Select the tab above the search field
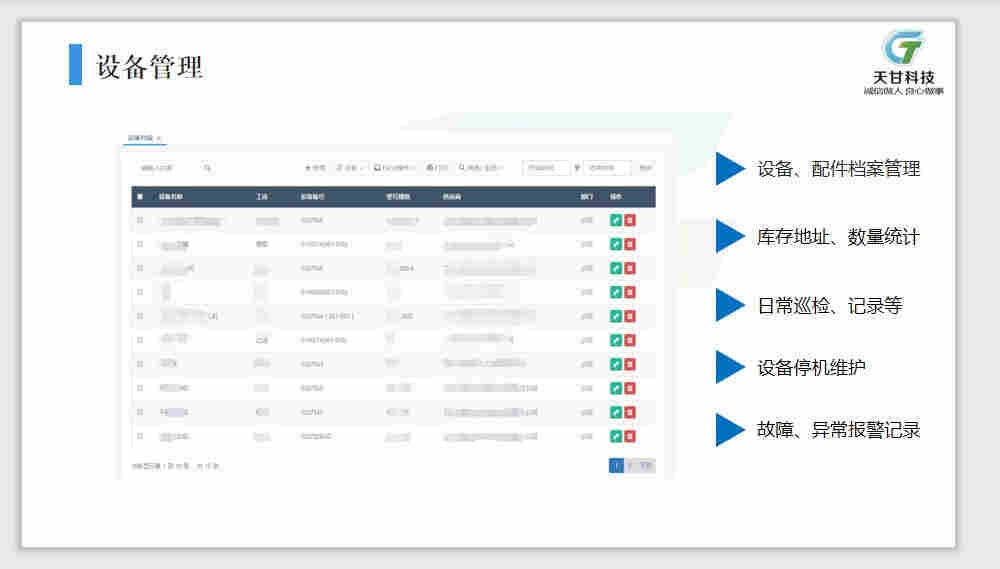Viewport: 1000px width, 569px height. point(139,138)
